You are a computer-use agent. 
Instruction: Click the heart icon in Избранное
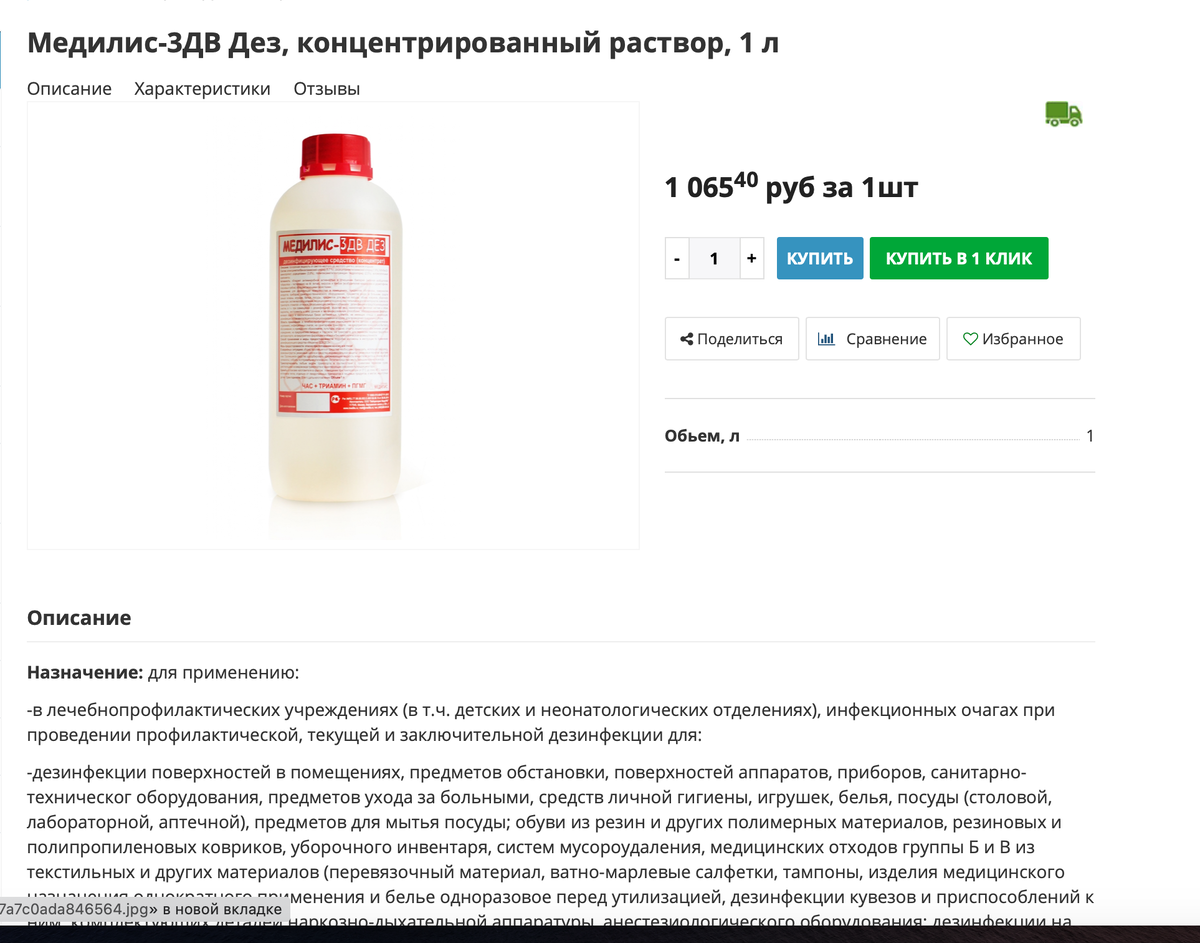pos(970,339)
